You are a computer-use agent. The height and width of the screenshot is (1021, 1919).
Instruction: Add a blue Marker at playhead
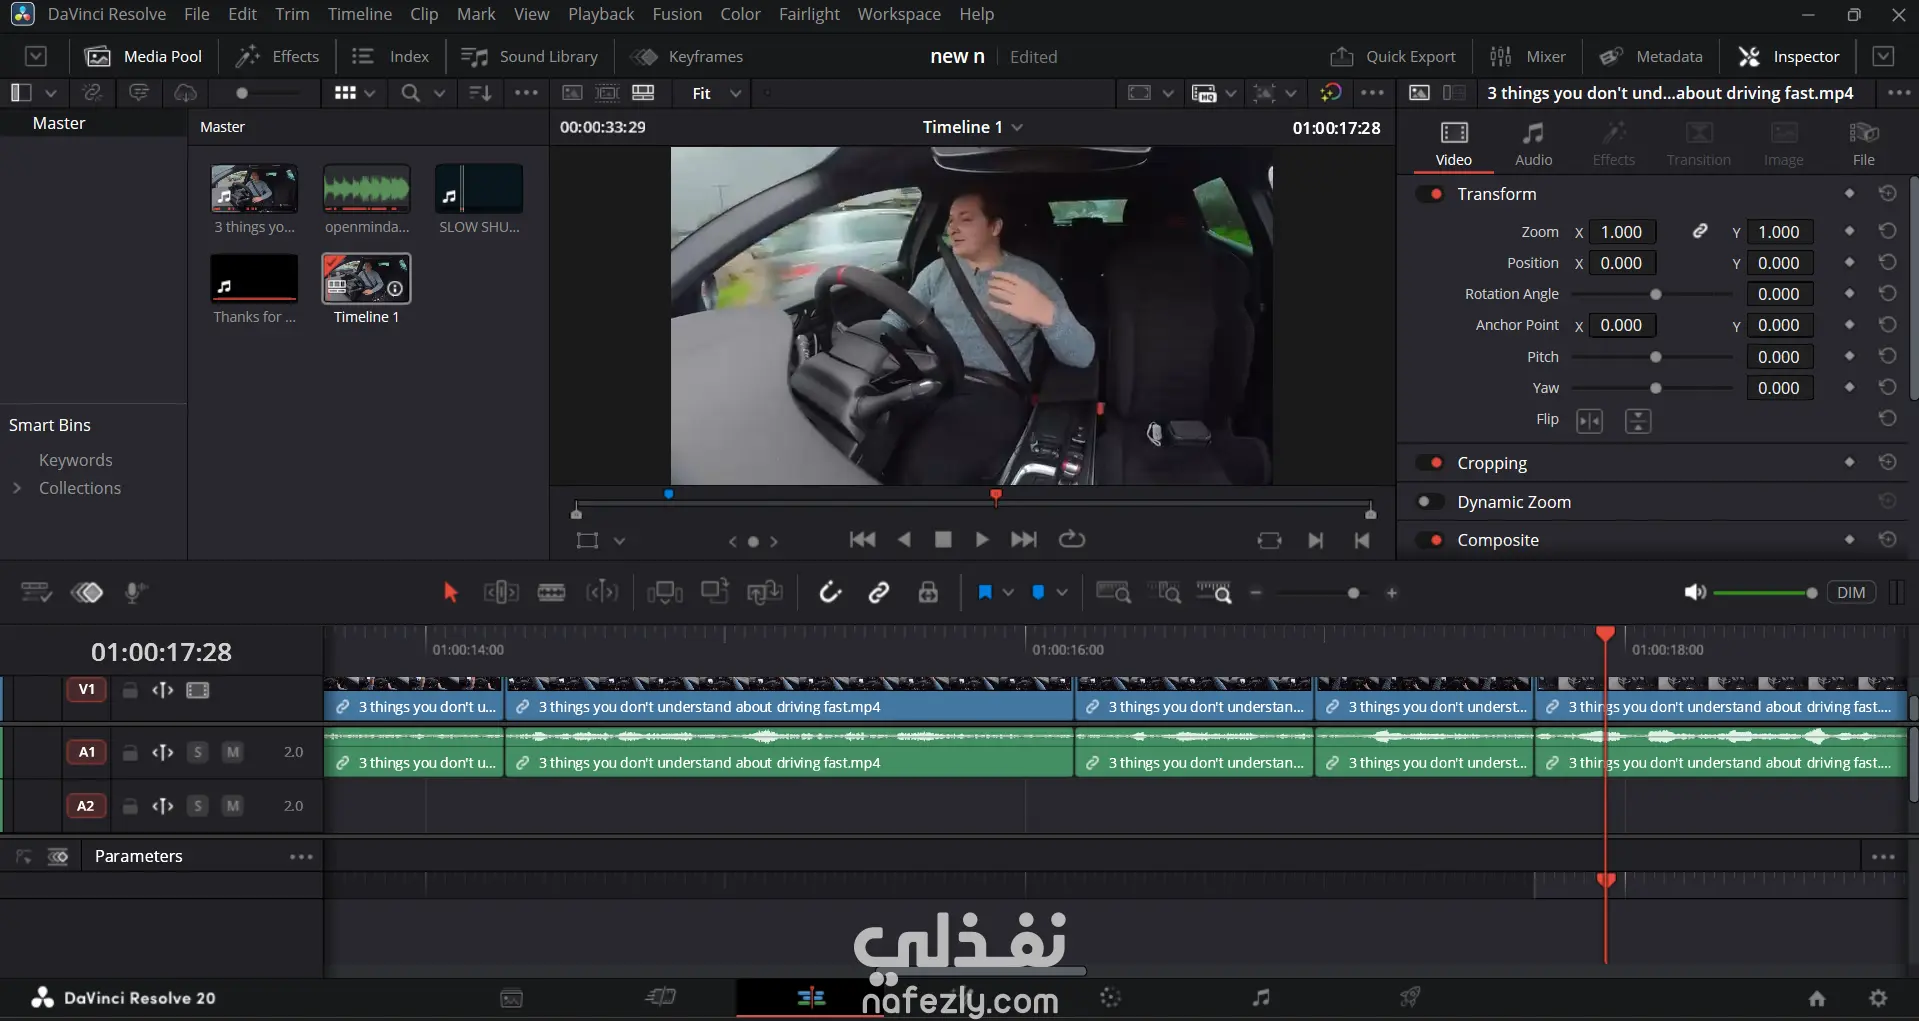1038,592
